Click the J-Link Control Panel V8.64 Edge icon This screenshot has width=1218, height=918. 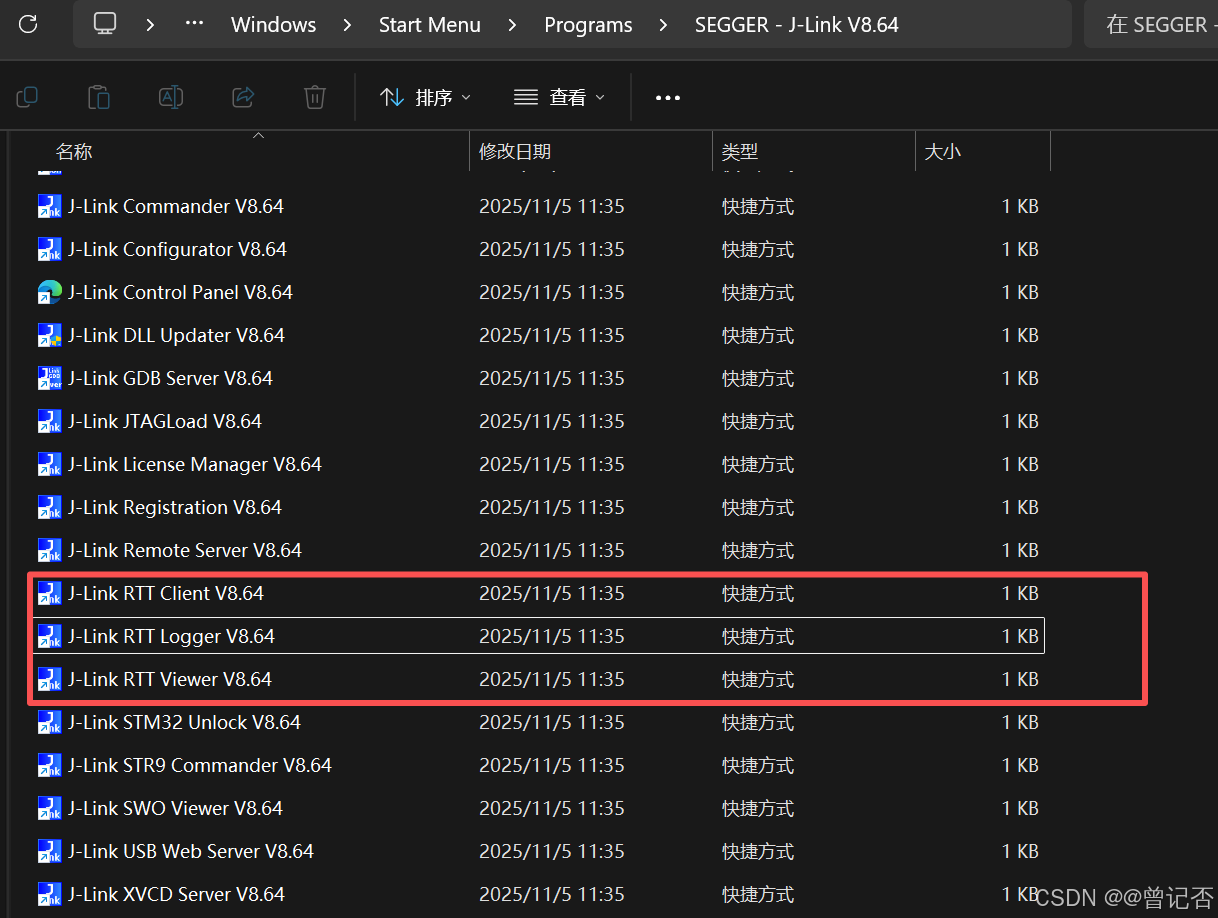tap(49, 293)
